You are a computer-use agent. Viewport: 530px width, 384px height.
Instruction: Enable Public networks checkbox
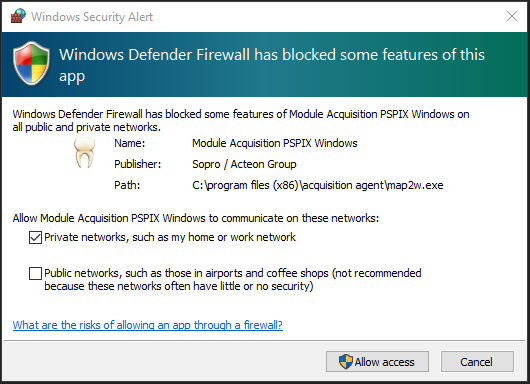click(35, 273)
